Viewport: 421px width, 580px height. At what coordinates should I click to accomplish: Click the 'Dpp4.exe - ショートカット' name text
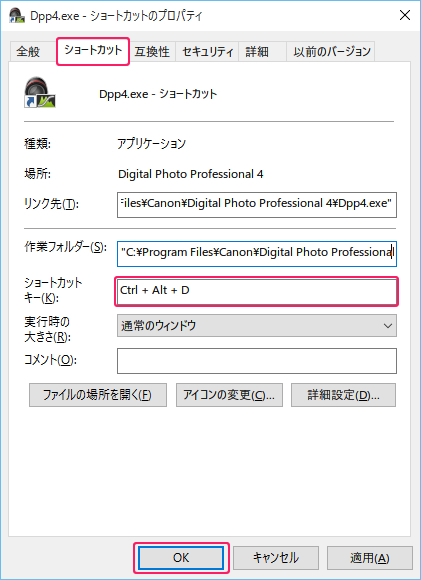click(158, 94)
